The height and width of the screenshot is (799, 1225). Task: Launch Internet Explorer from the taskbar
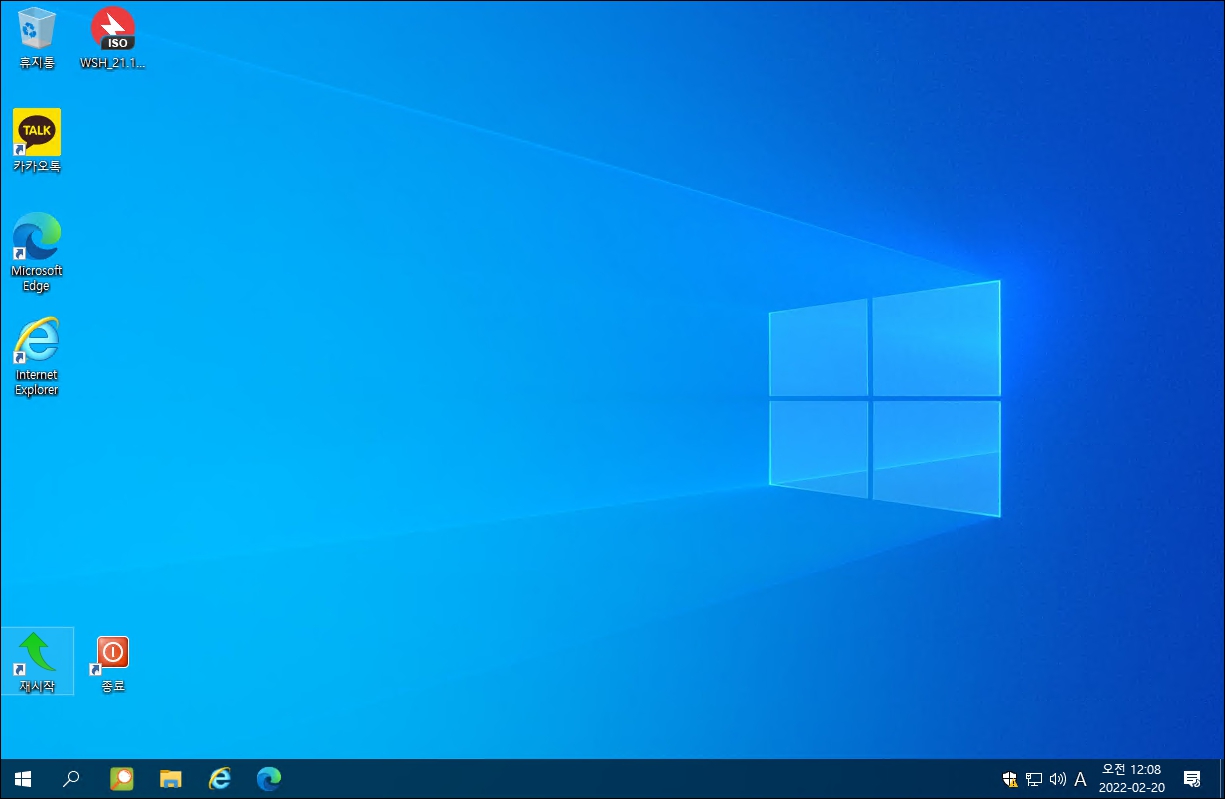220,778
